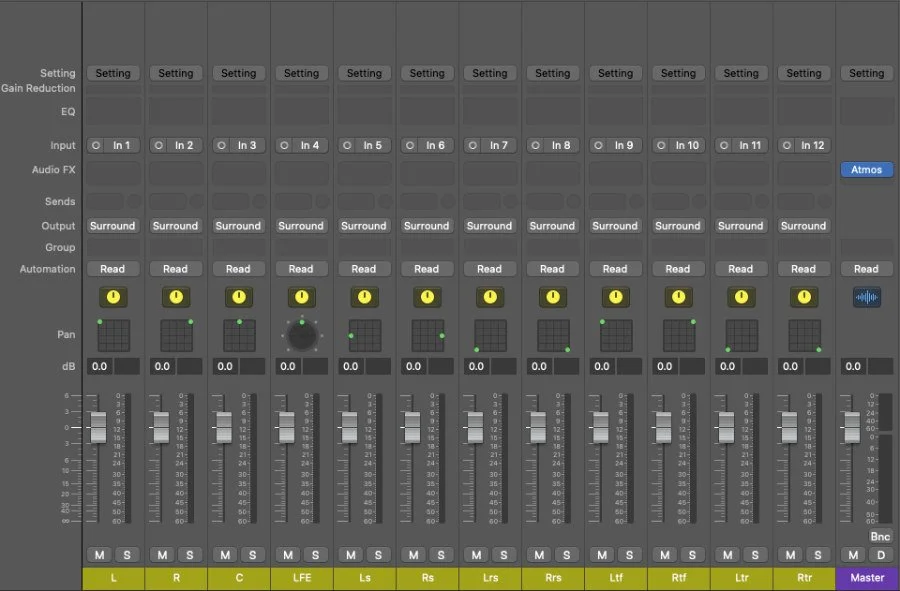Select the Lrs channel name label
900x591 pixels.
coord(490,578)
